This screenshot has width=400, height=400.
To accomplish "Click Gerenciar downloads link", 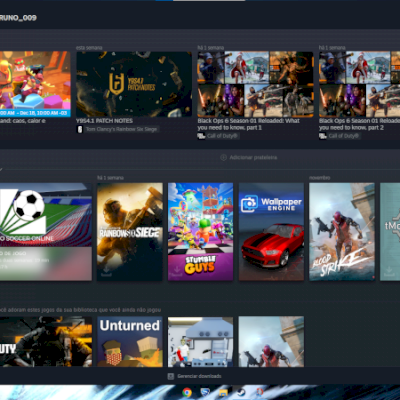I will 199,376.
